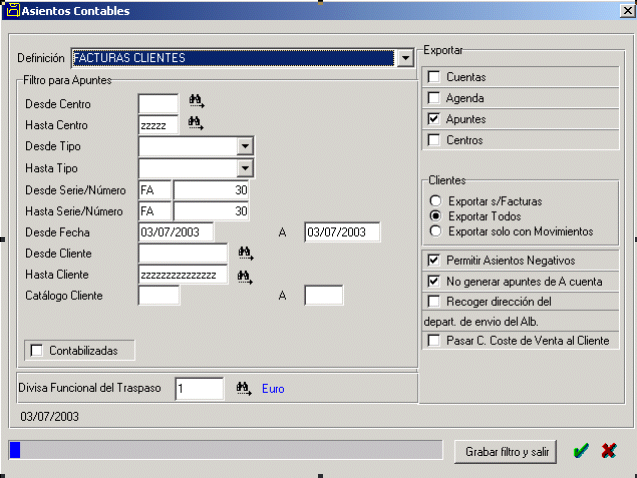This screenshot has height=478, width=637.
Task: Click binoculars lookup for Hasta Centro
Action: click(x=196, y=123)
